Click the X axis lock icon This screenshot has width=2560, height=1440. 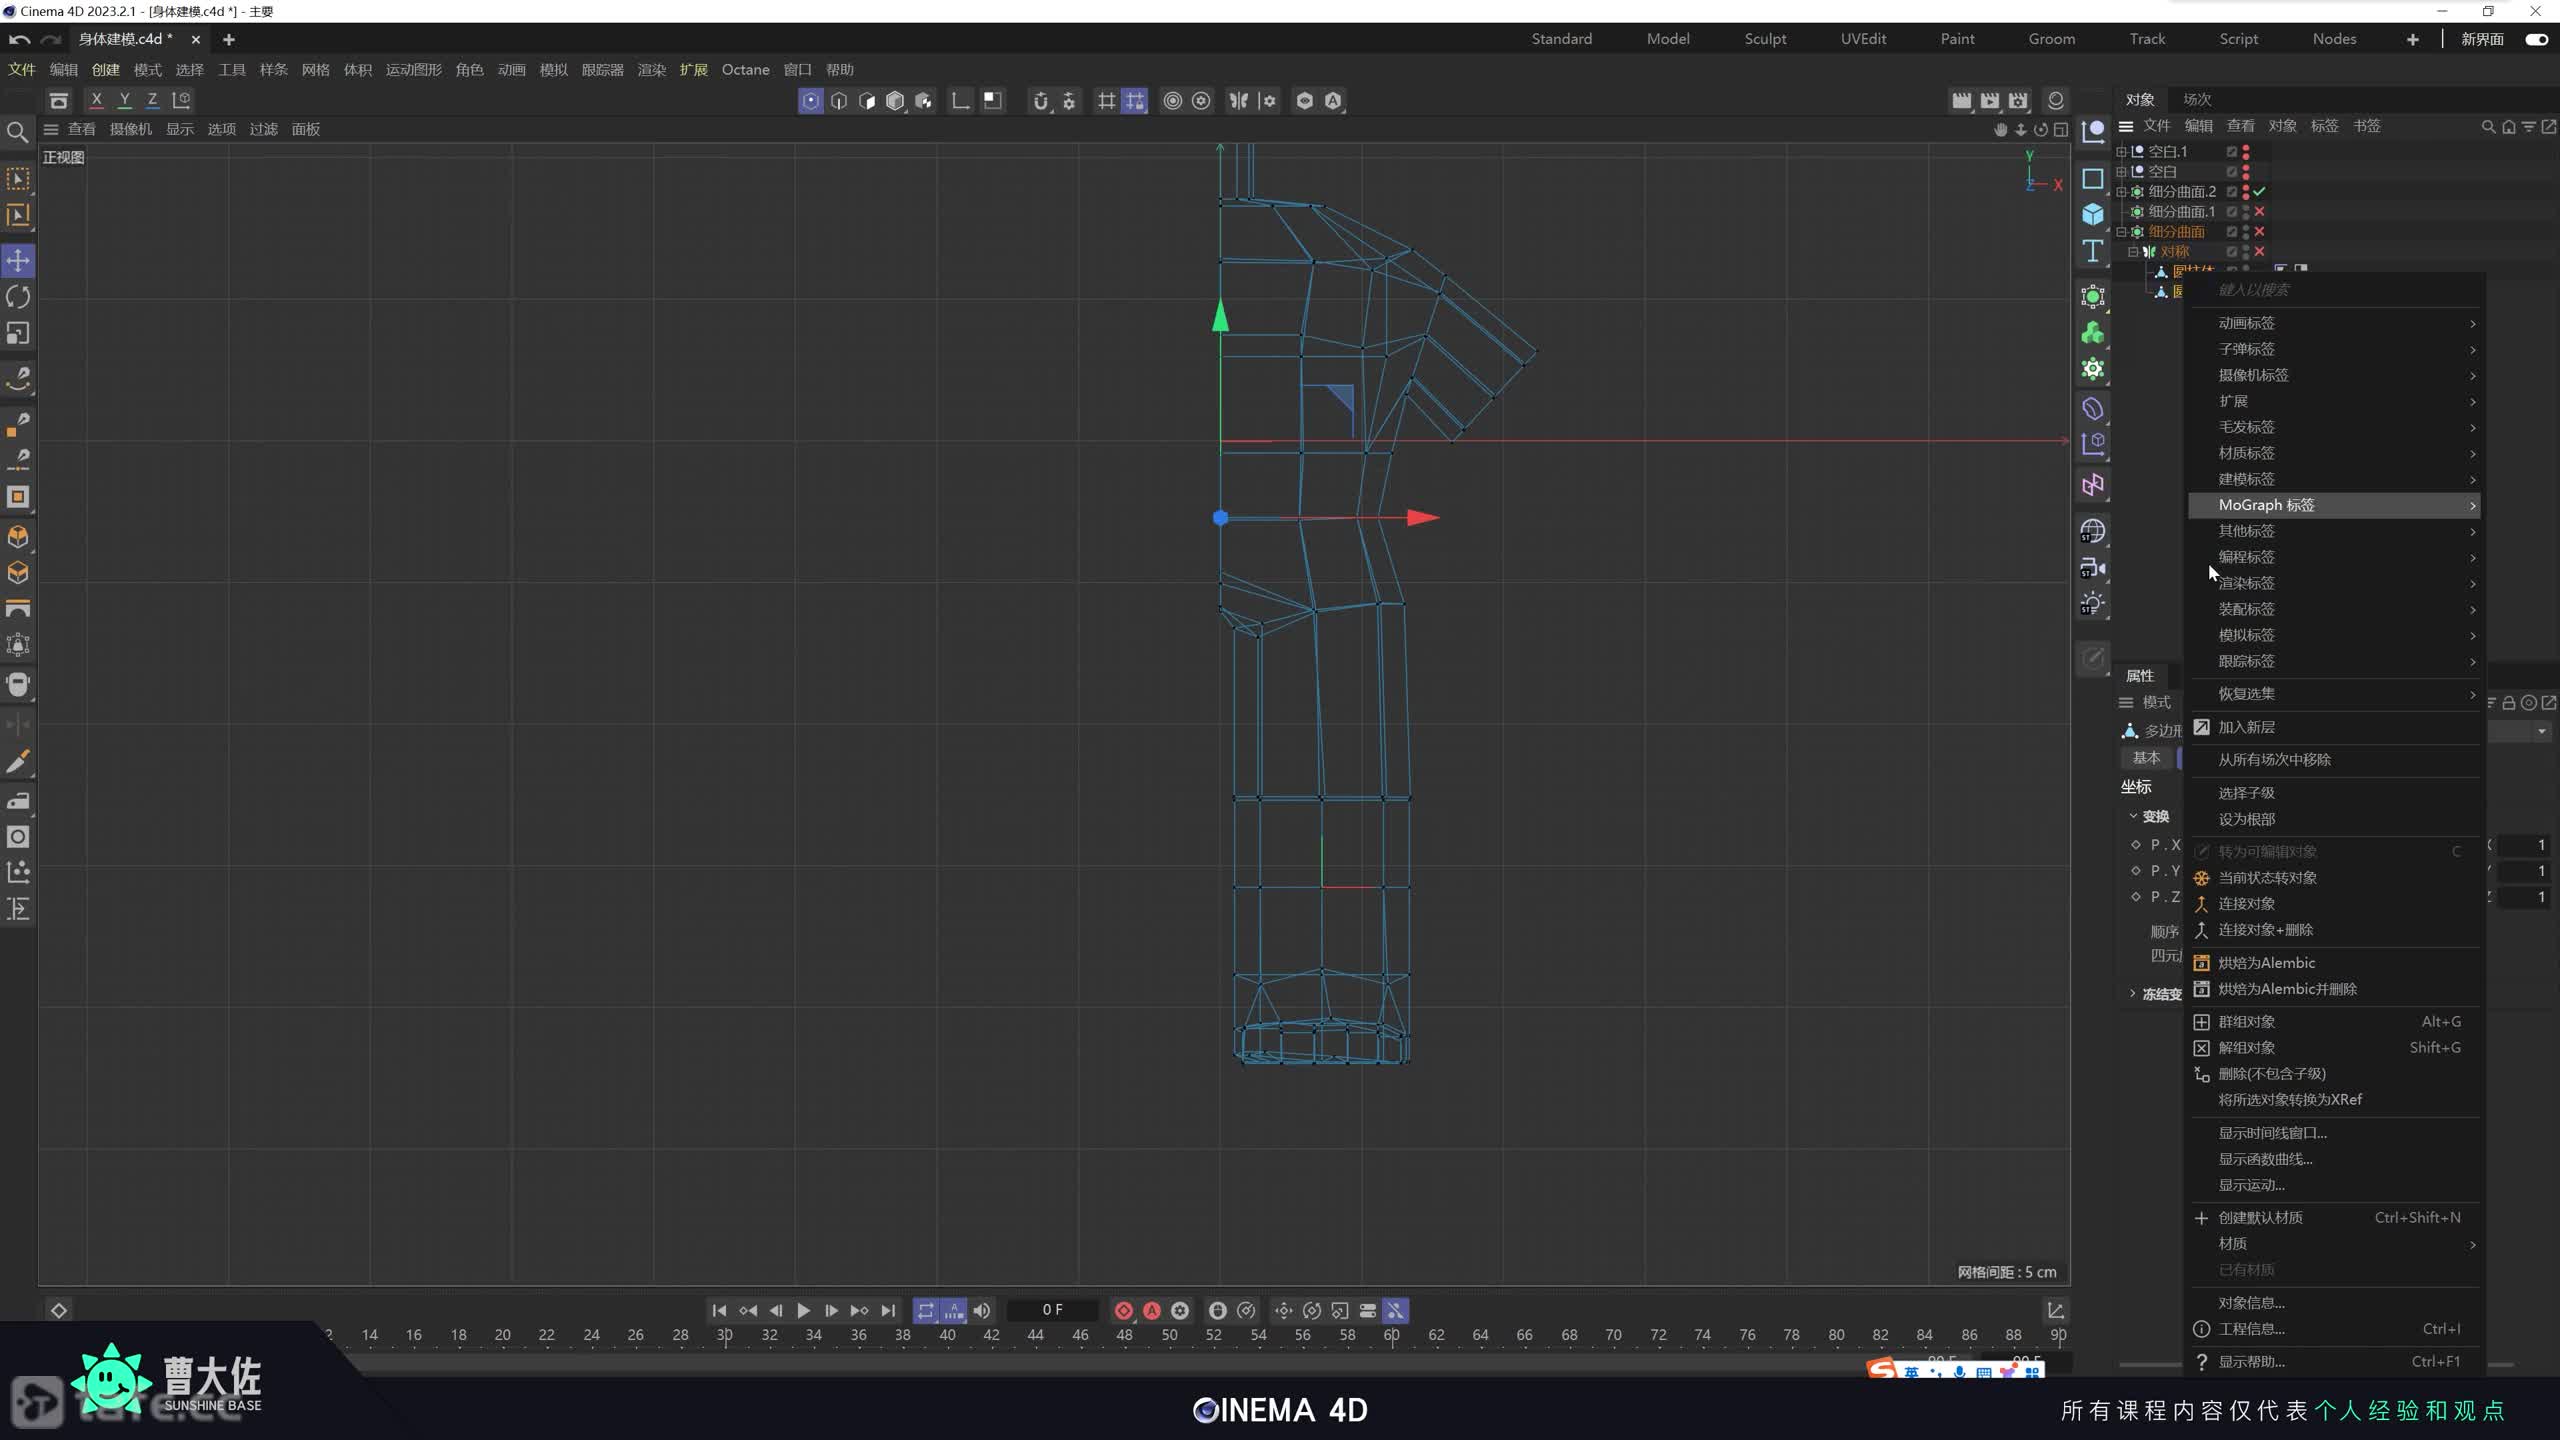96,100
